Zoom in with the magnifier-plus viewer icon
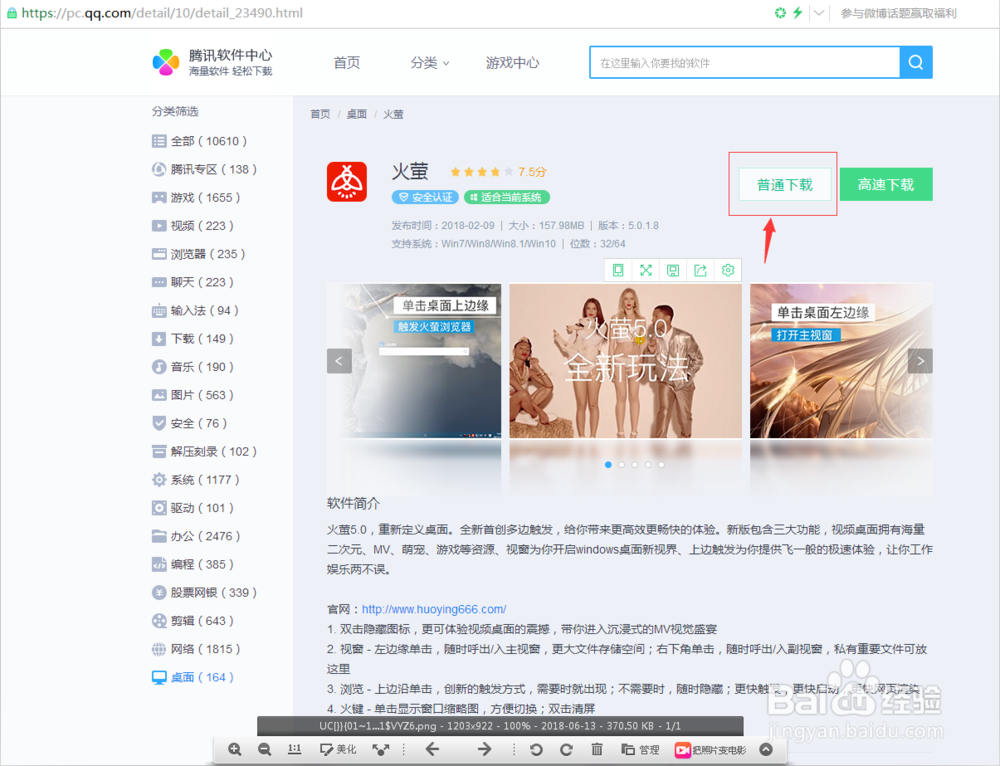Viewport: 1000px width, 766px height. coord(235,749)
